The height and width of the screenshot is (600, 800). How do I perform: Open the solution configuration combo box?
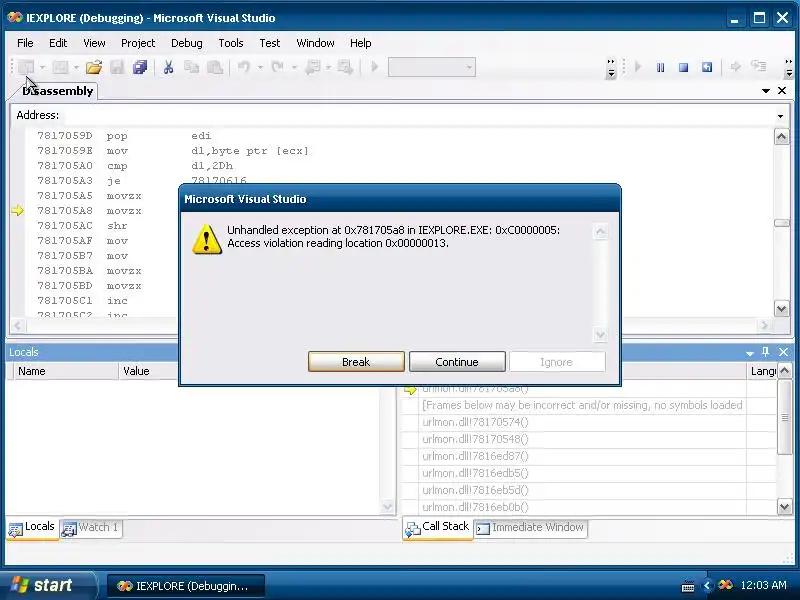tap(432, 67)
